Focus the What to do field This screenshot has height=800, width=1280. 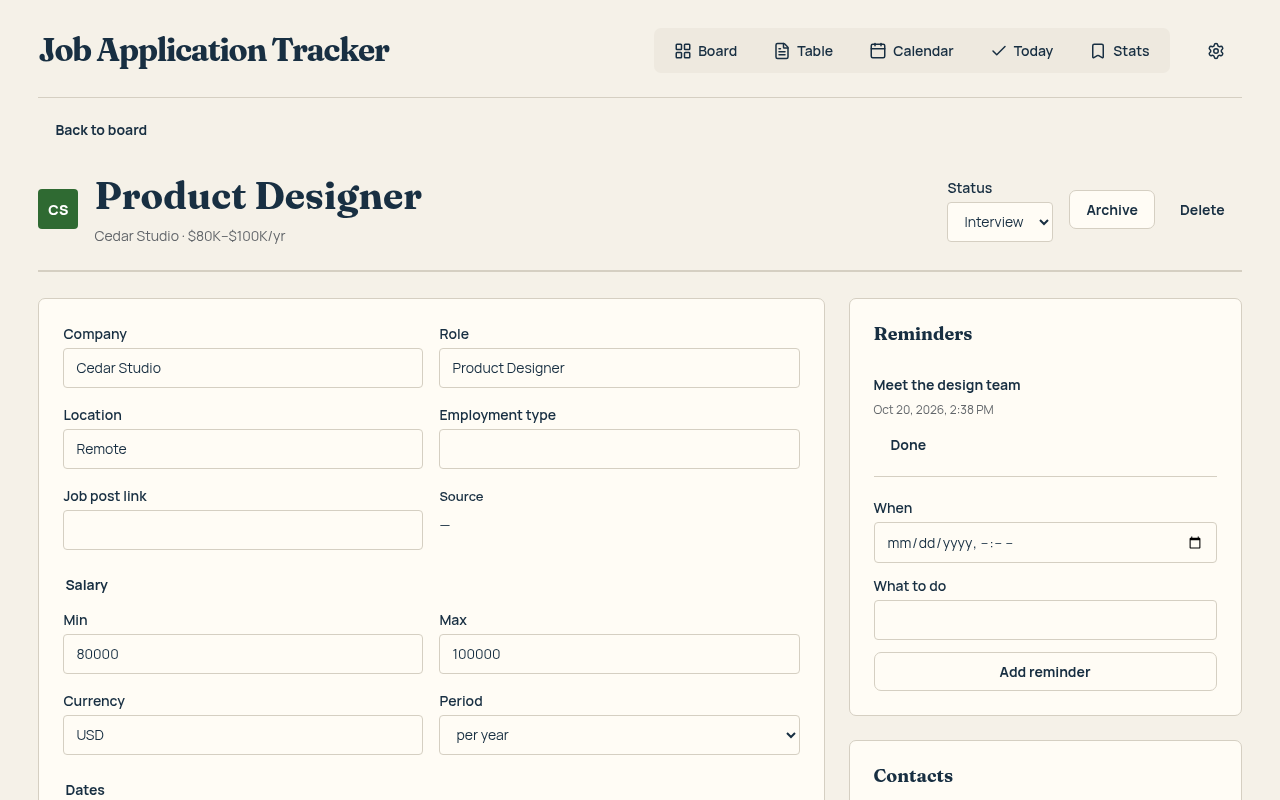(x=1045, y=620)
